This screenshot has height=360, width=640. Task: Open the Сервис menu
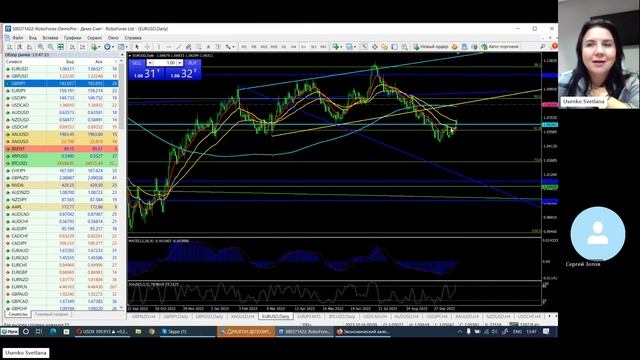[95, 38]
